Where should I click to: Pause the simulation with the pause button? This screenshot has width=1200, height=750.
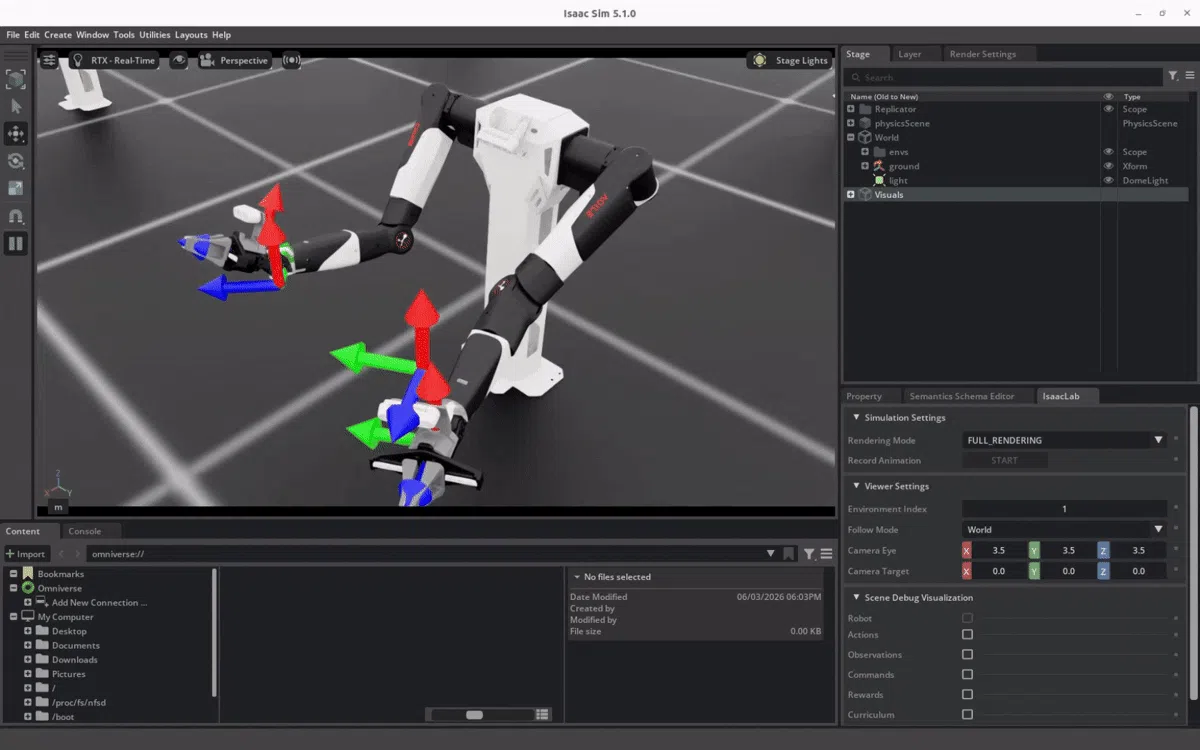click(16, 243)
